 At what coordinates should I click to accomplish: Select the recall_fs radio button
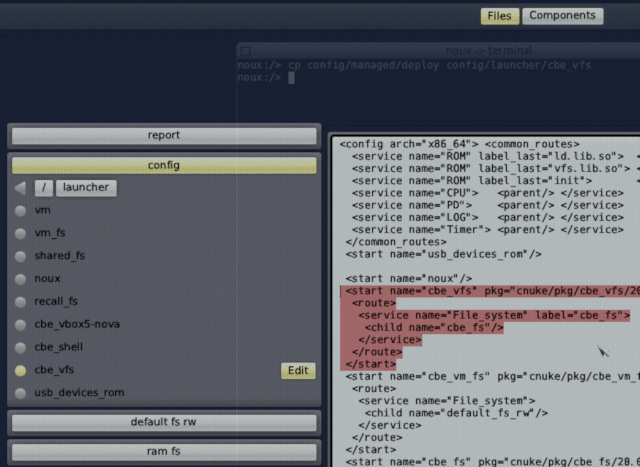coord(20,302)
